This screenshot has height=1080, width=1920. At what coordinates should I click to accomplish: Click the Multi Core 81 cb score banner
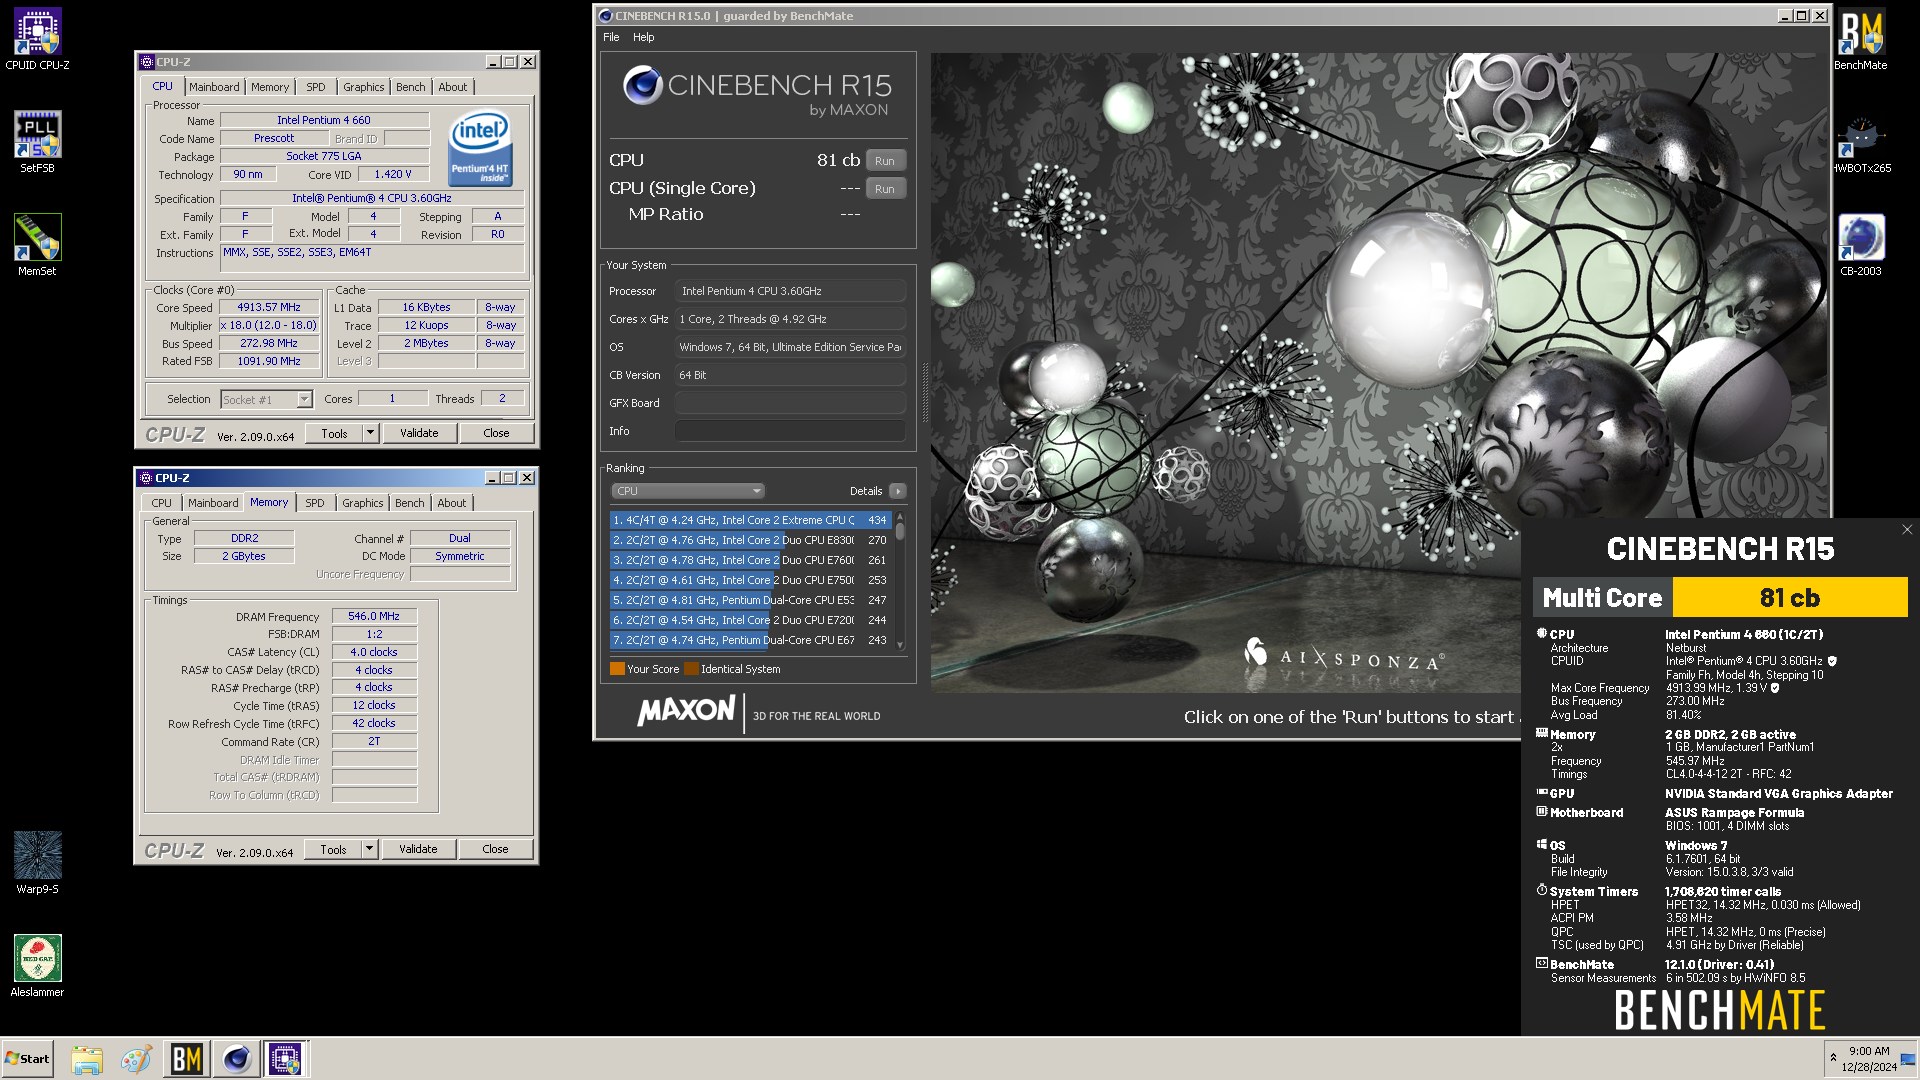point(1720,598)
